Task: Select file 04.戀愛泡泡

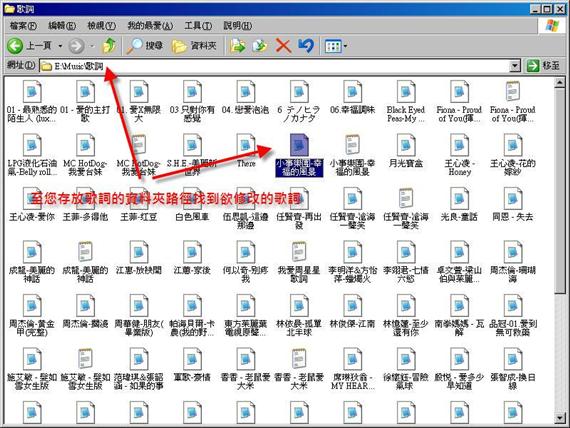Action: (245, 97)
